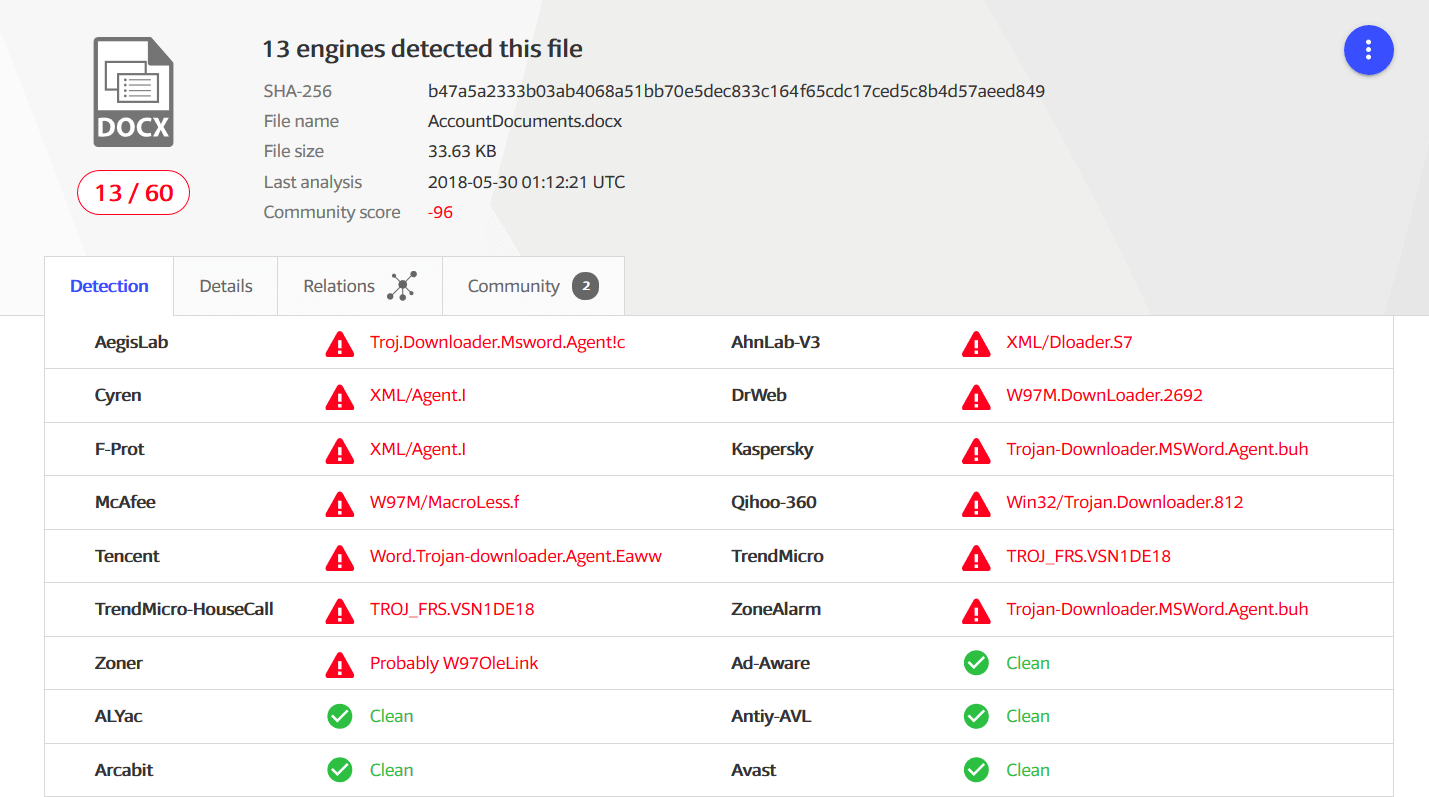
Task: Click the Kaspersky engine name
Action: pyautogui.click(x=772, y=449)
